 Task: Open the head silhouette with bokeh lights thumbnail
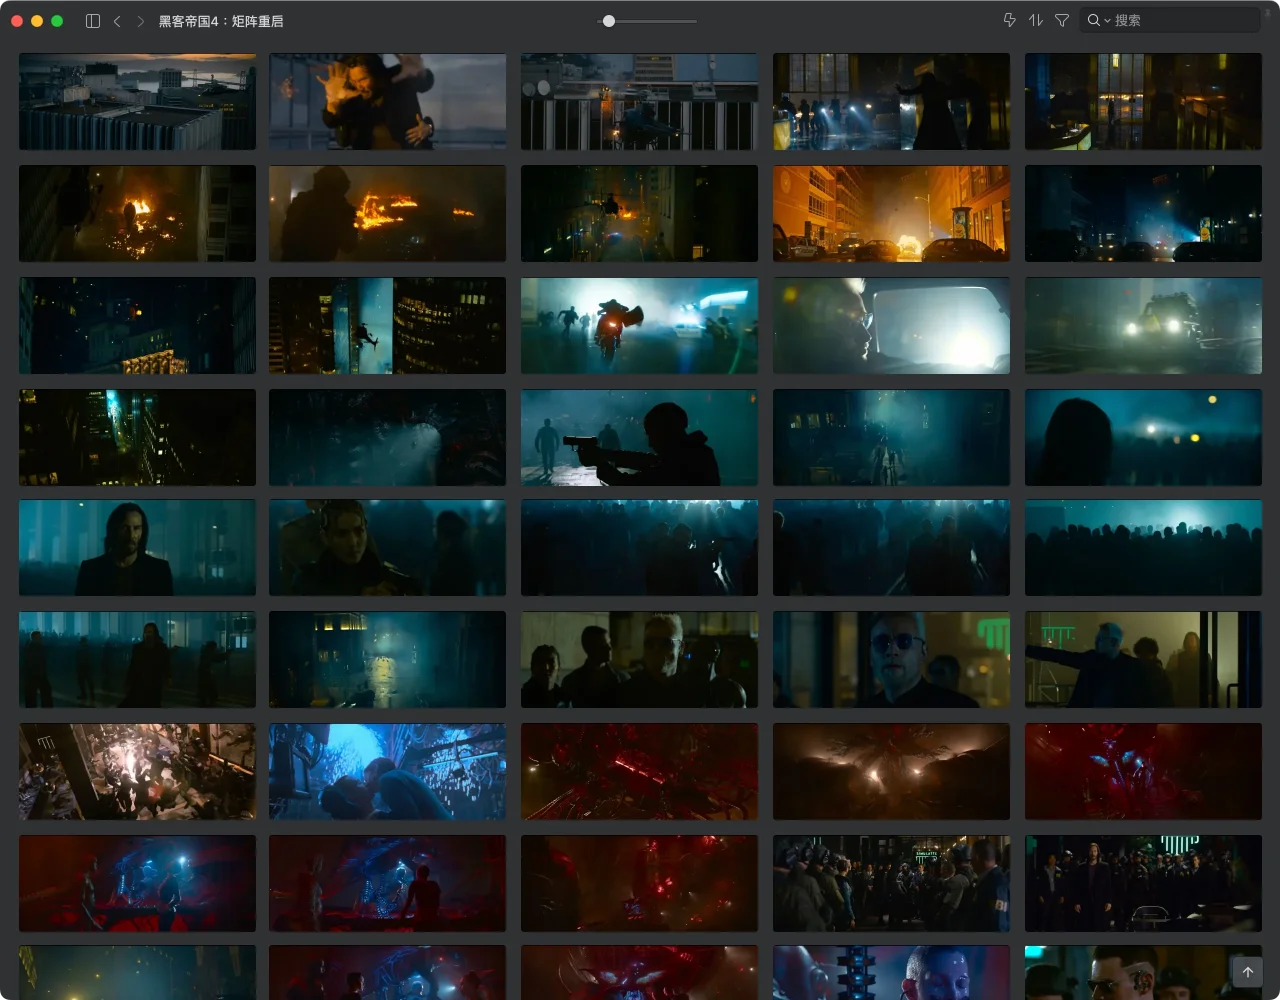click(1143, 438)
